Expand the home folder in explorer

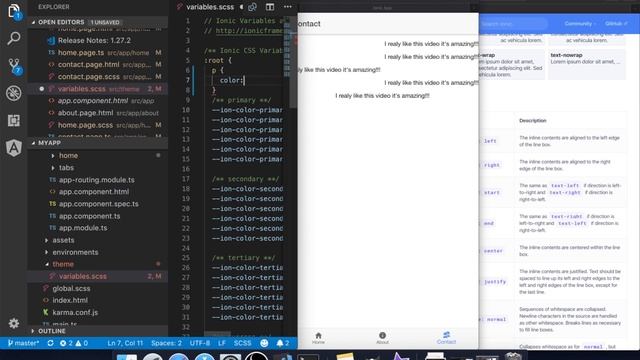[68, 156]
